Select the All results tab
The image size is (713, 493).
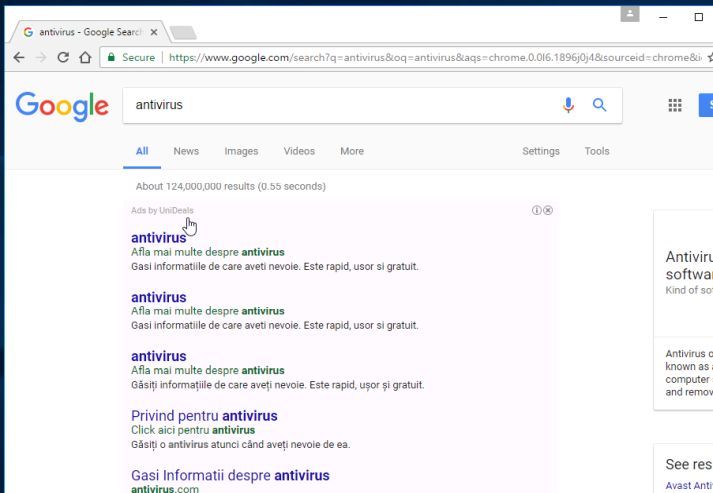pyautogui.click(x=142, y=151)
